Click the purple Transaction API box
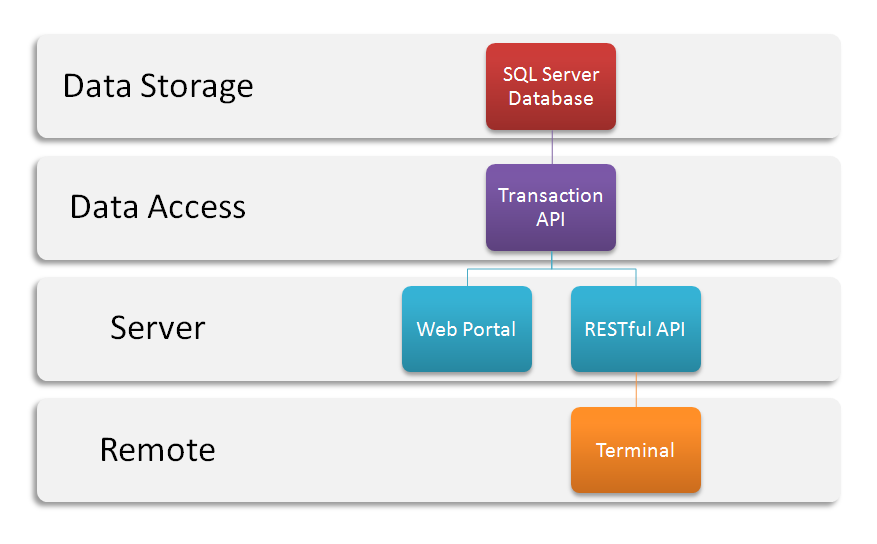Screen dimensions: 877x544 551,207
